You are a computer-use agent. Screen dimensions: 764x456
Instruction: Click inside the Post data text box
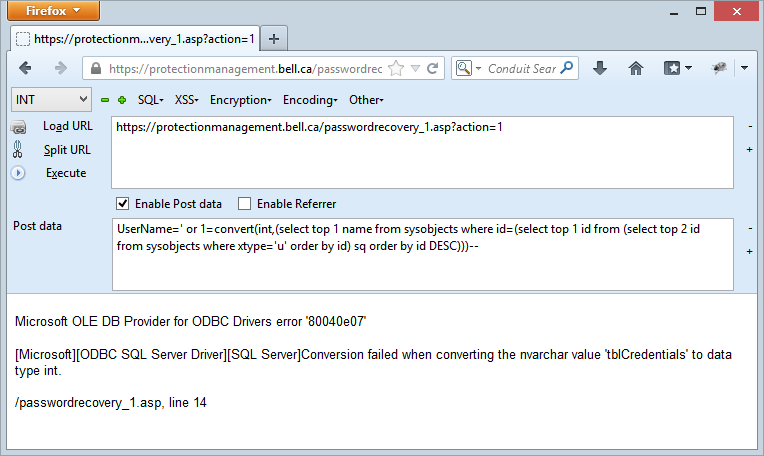coord(422,254)
